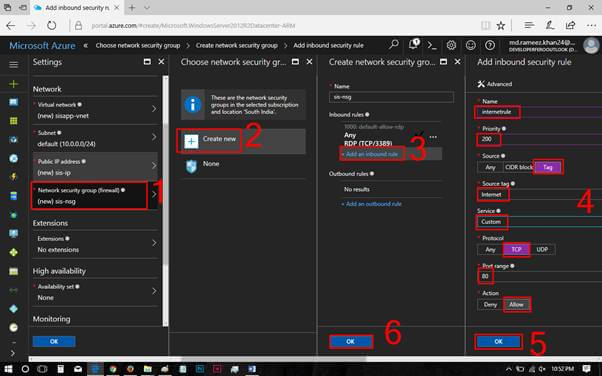Viewport: 602px width, 376px height.
Task: Refresh the browser page
Action: [x=51, y=26]
